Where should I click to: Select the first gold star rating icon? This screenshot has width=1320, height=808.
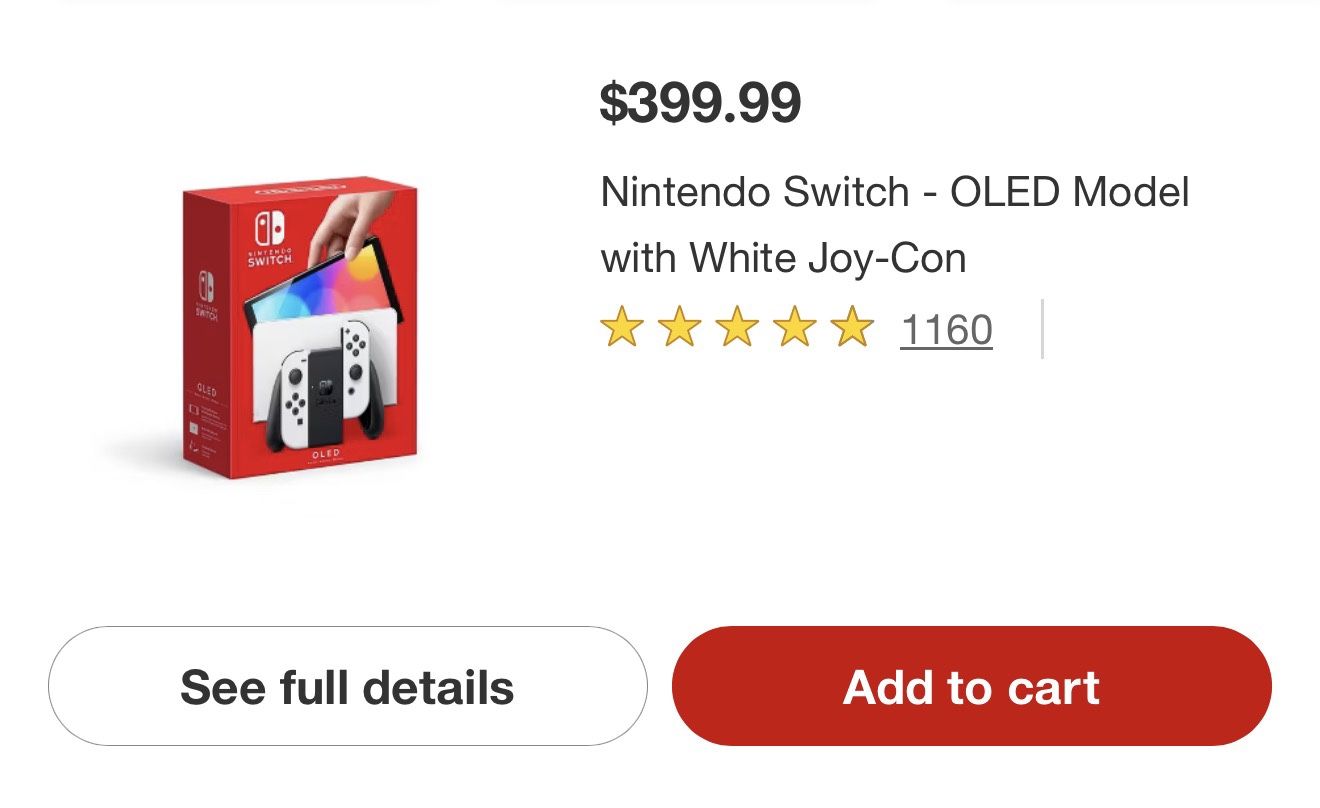(x=620, y=328)
